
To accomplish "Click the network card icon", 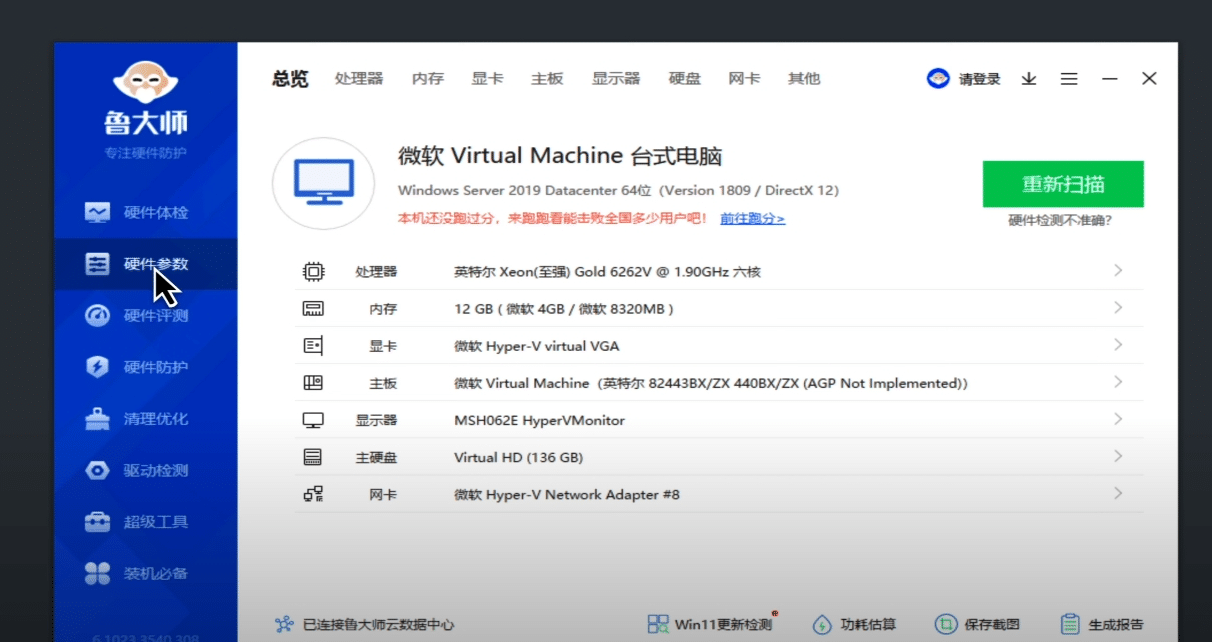I will click(313, 494).
